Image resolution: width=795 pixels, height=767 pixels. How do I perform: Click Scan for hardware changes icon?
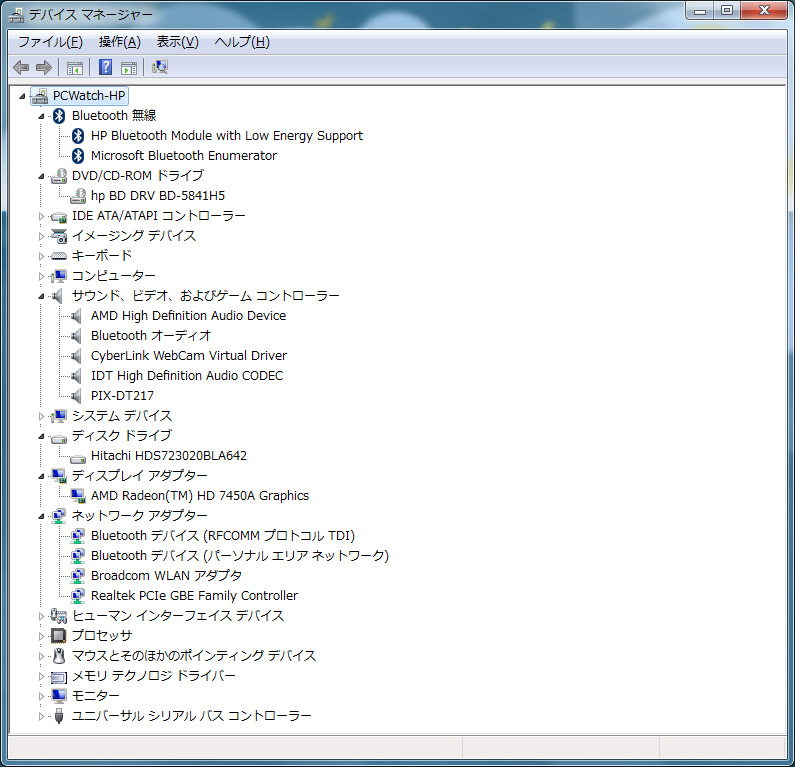tap(160, 68)
